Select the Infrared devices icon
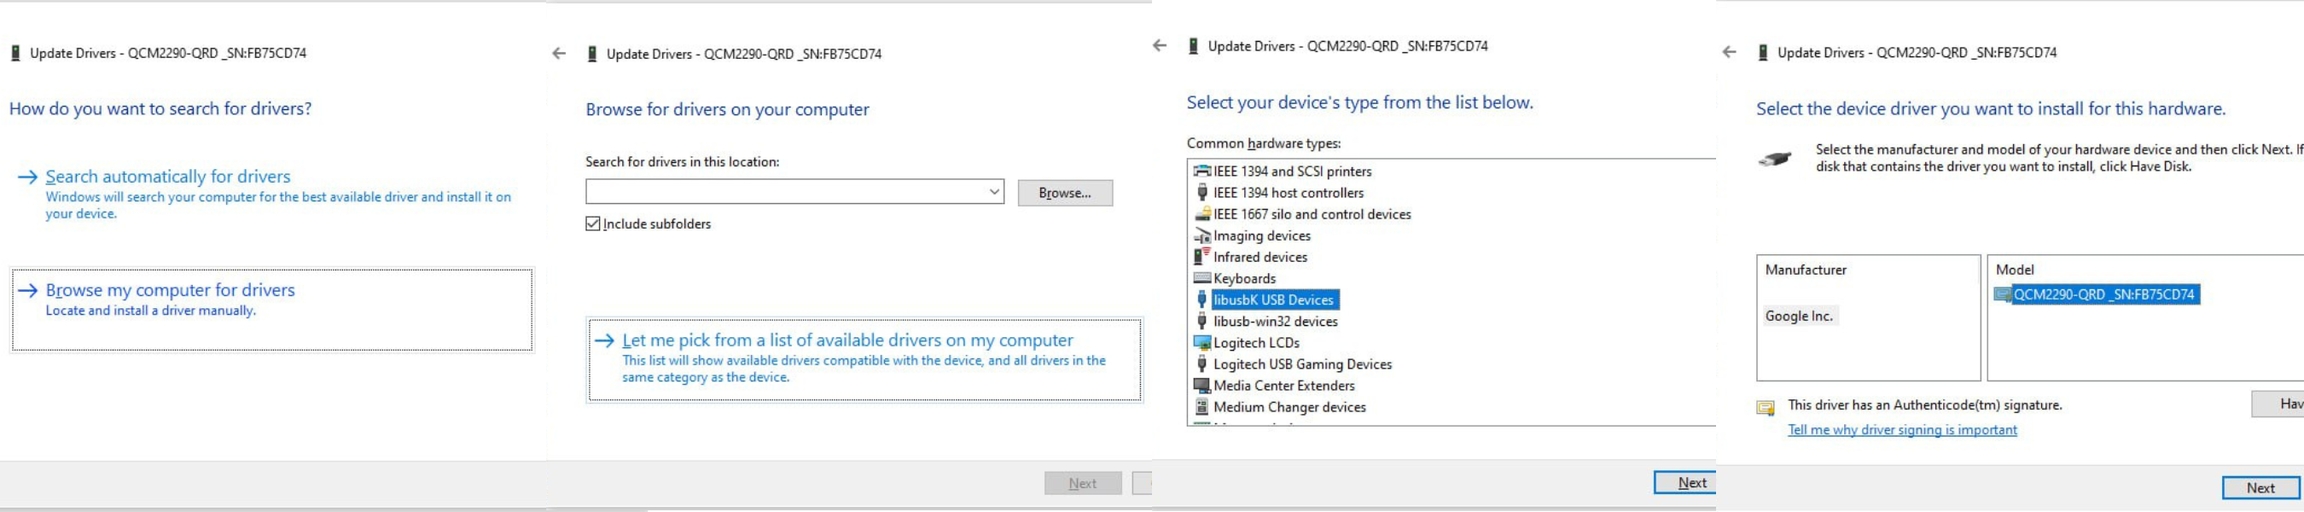Image resolution: width=2304 pixels, height=512 pixels. click(x=1202, y=257)
